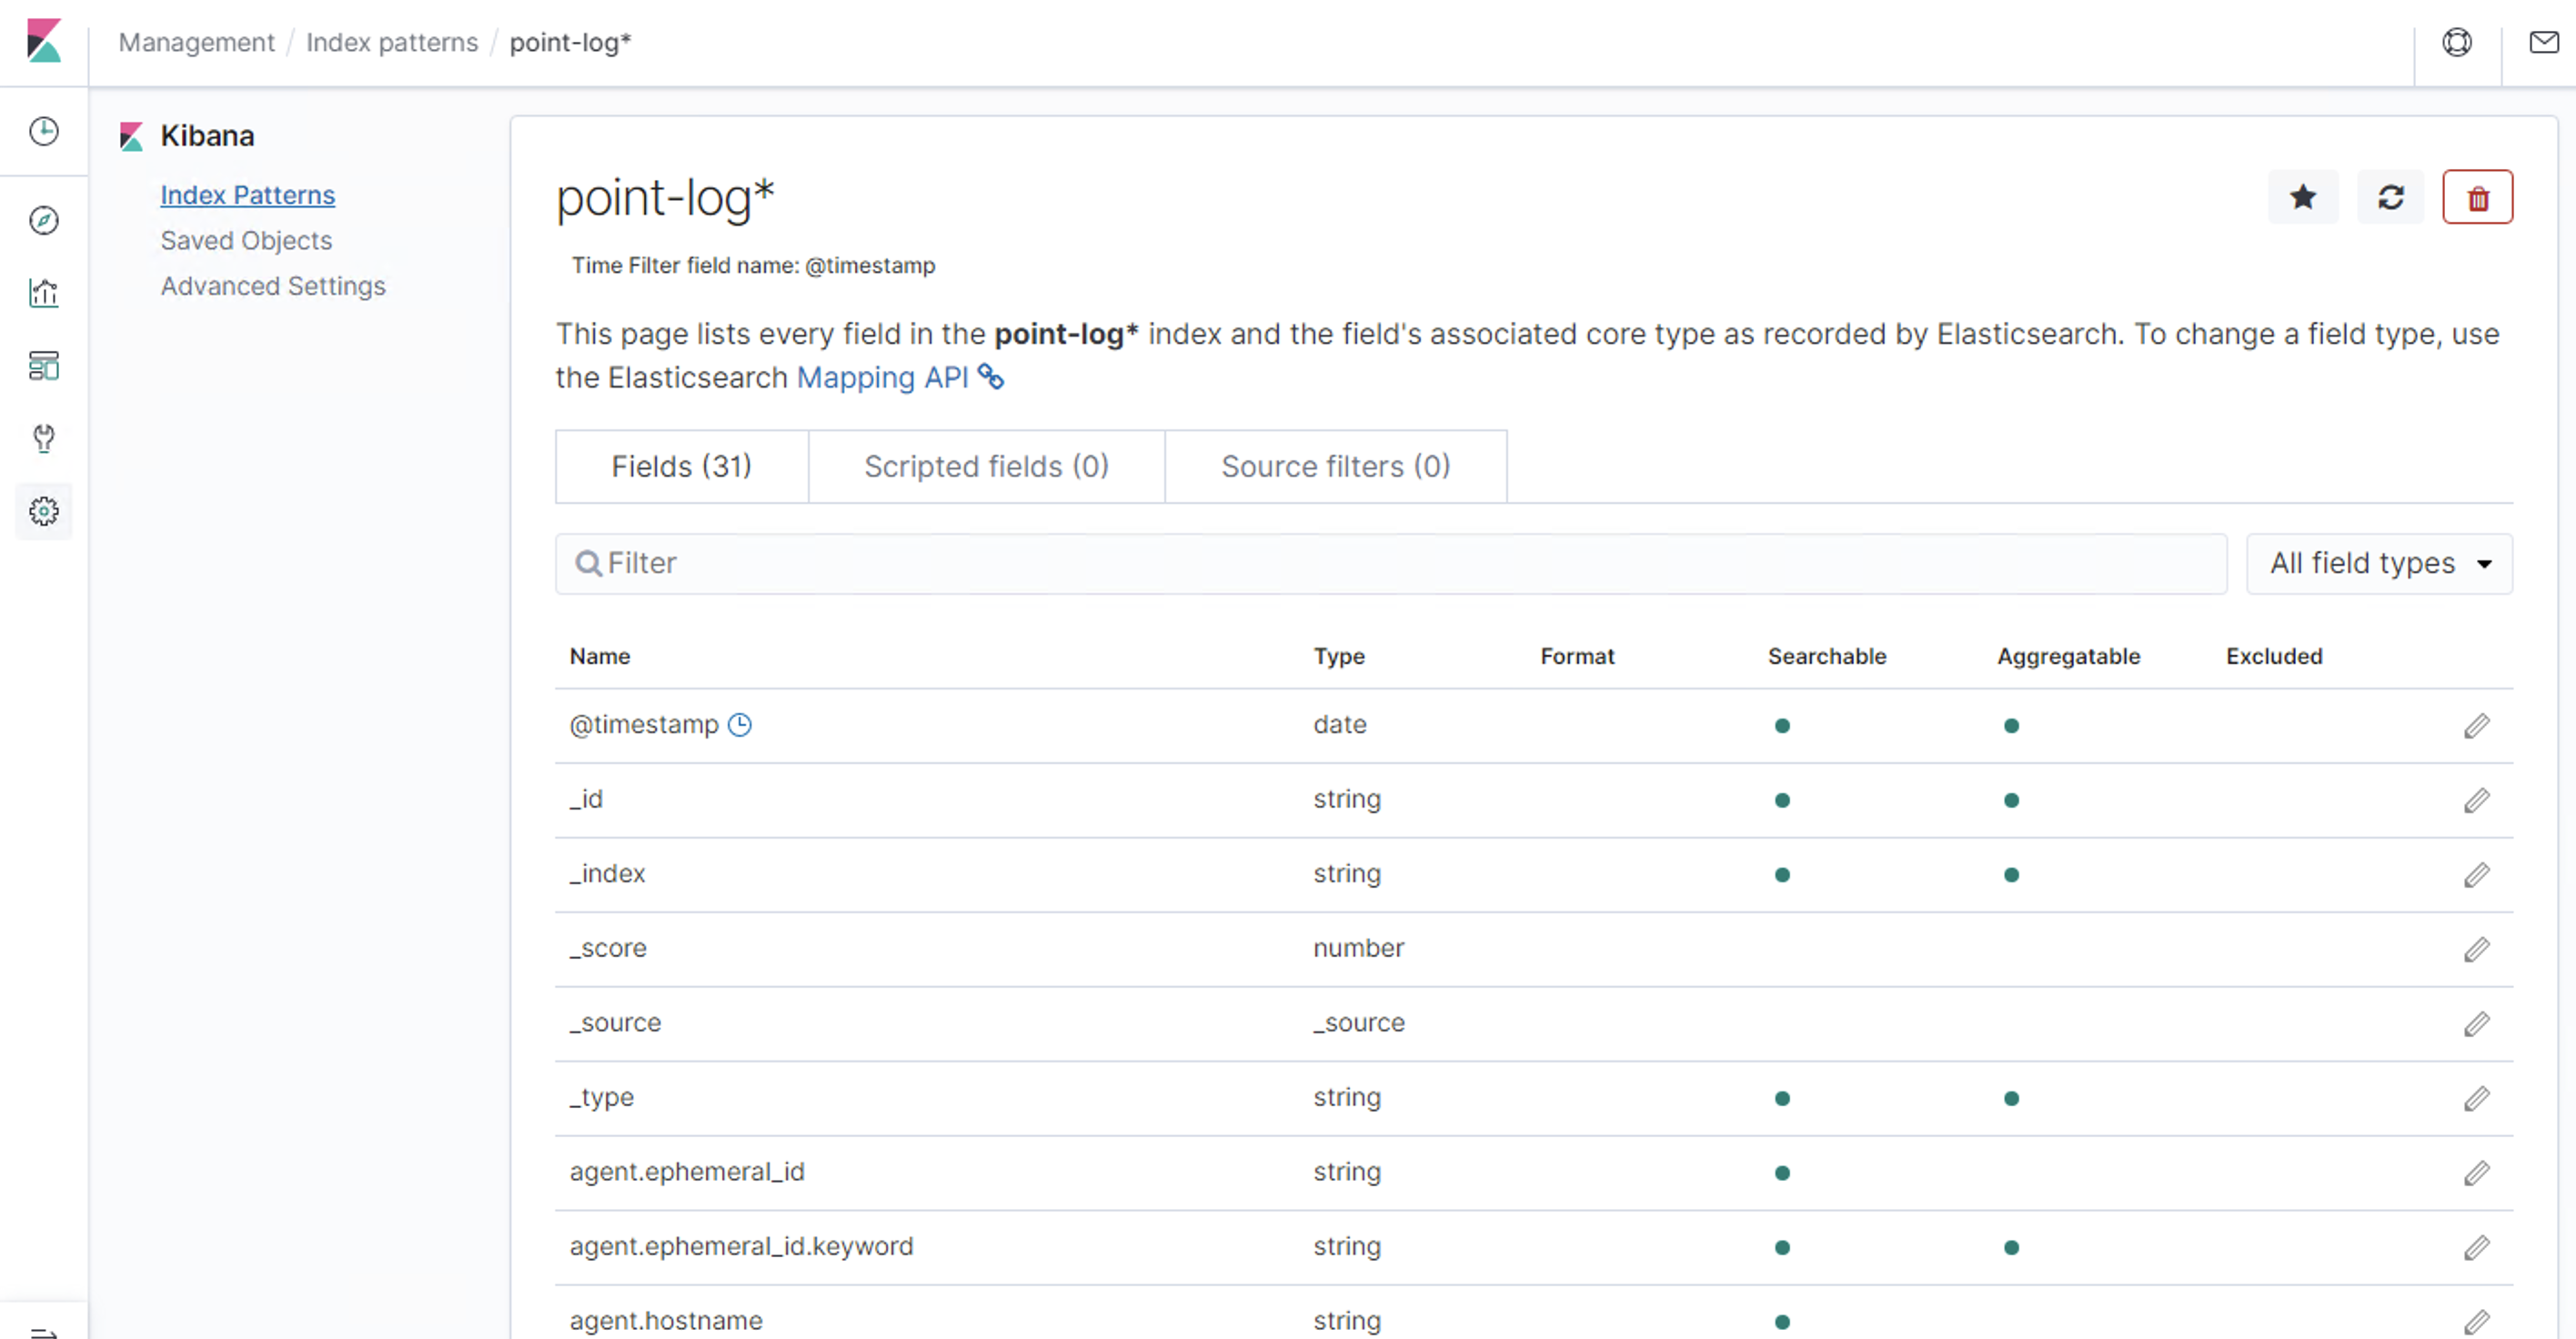The height and width of the screenshot is (1339, 2576).
Task: Set point-log* as default index star
Action: [x=2302, y=197]
